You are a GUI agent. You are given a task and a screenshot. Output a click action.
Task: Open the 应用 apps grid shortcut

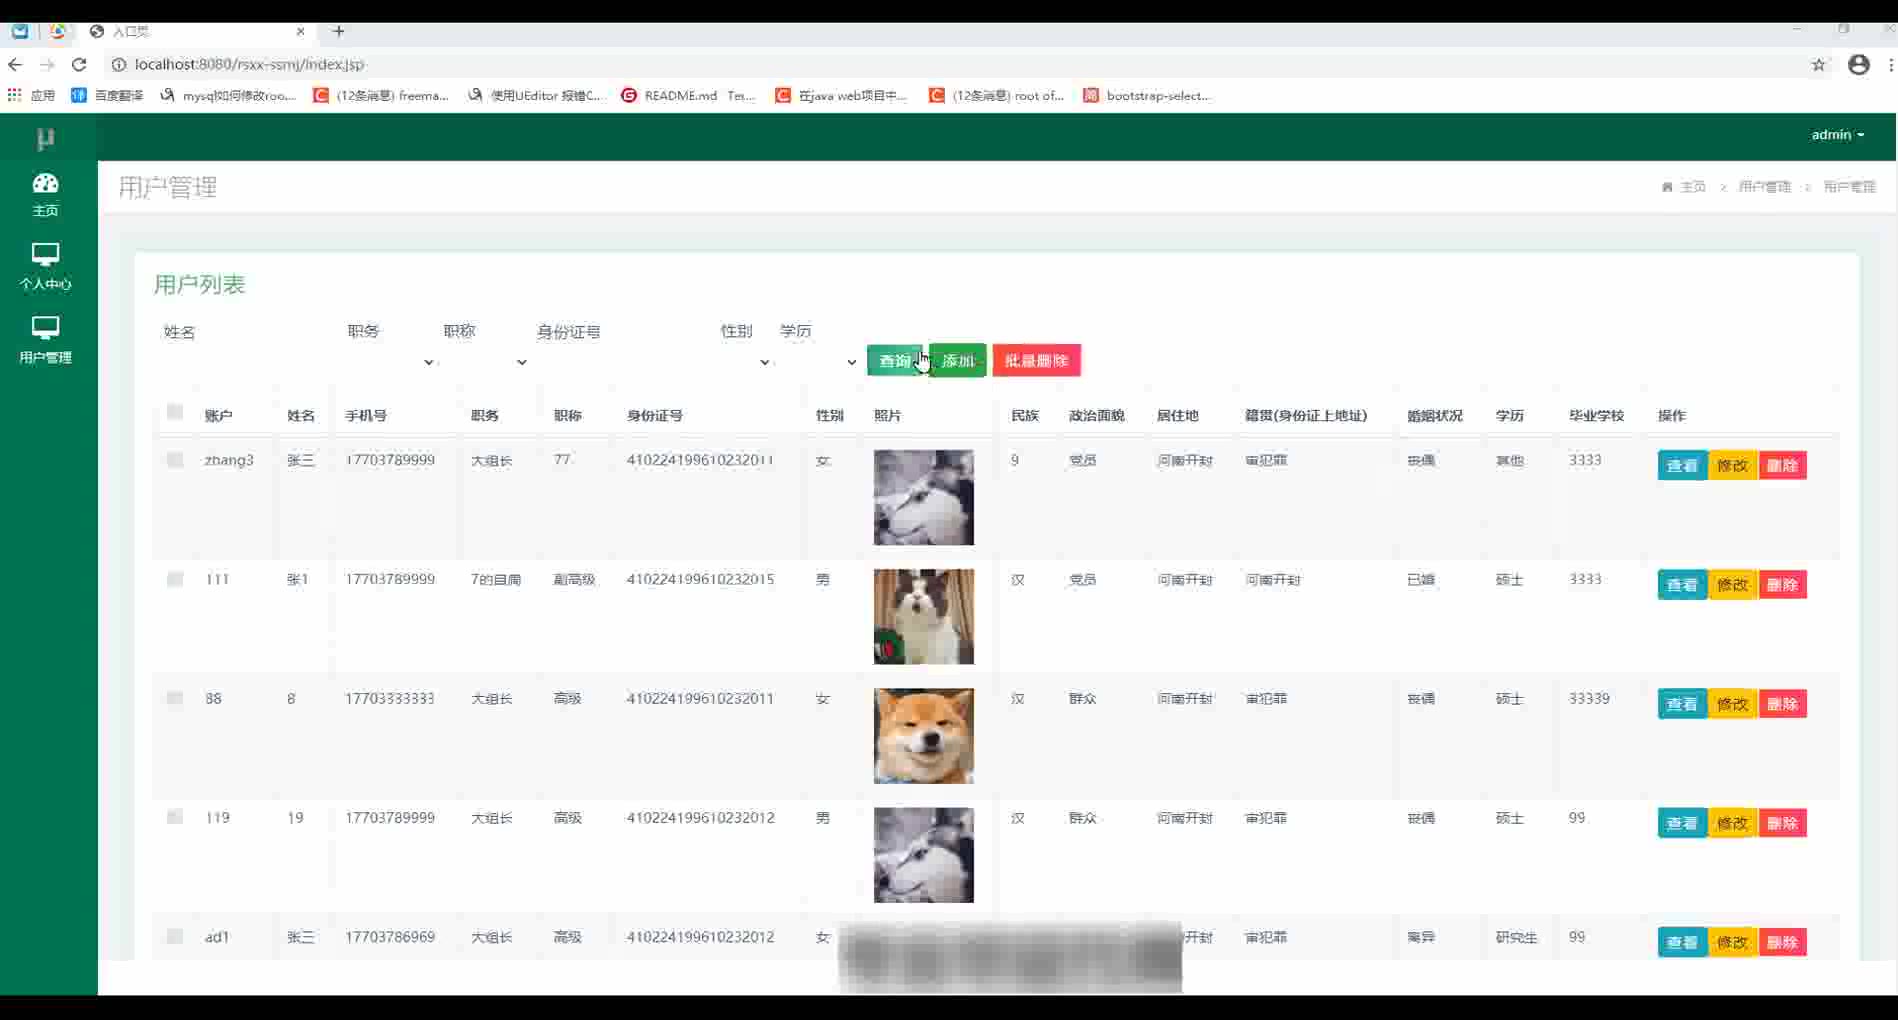31,95
